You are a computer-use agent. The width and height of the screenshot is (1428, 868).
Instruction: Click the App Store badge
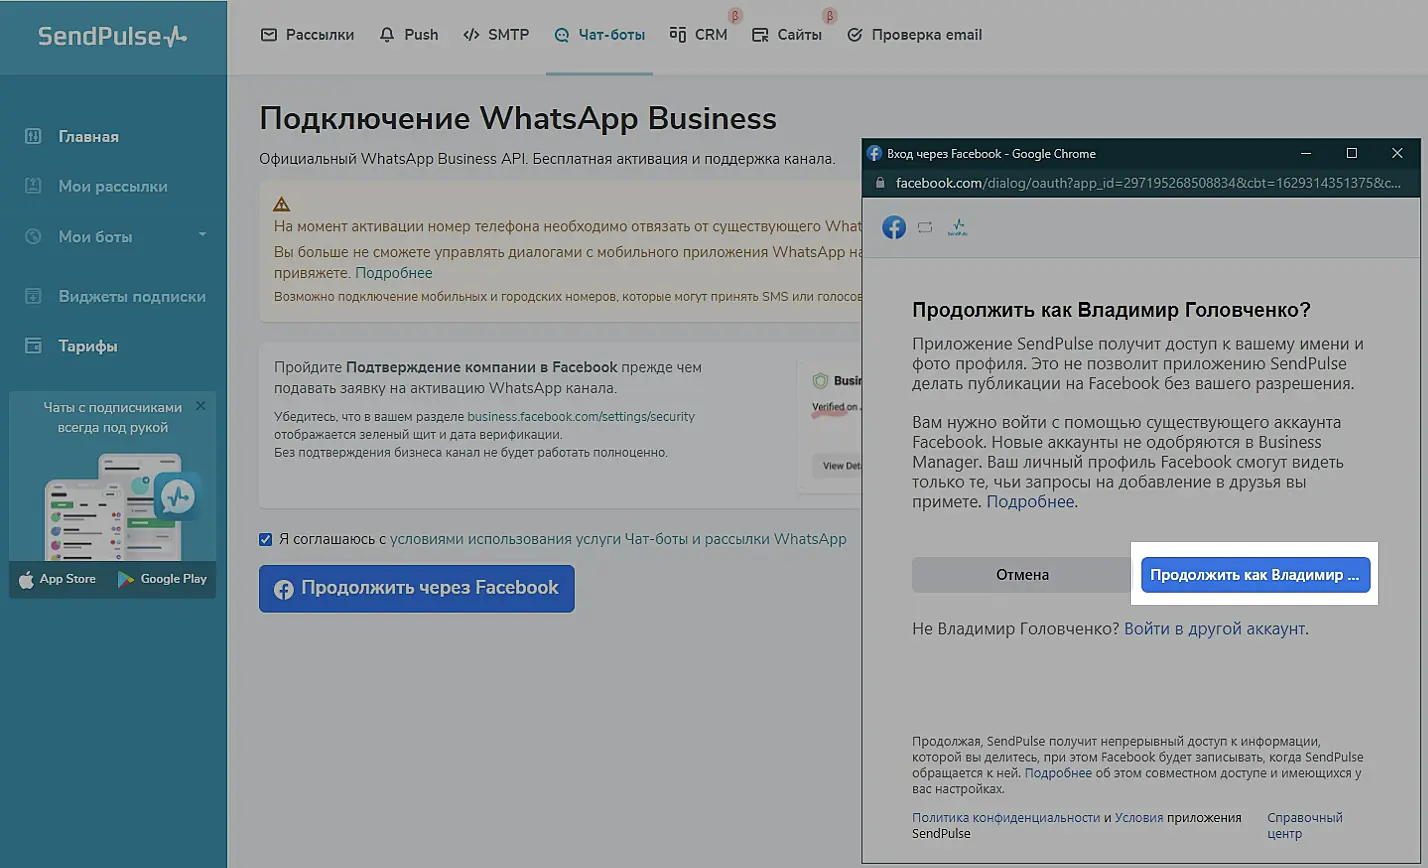coord(57,579)
